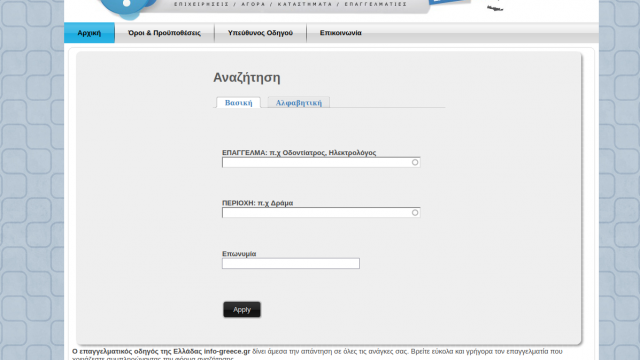Click the autocomplete circle in ΠΕΡΙΟΧΗ field

[x=415, y=213]
